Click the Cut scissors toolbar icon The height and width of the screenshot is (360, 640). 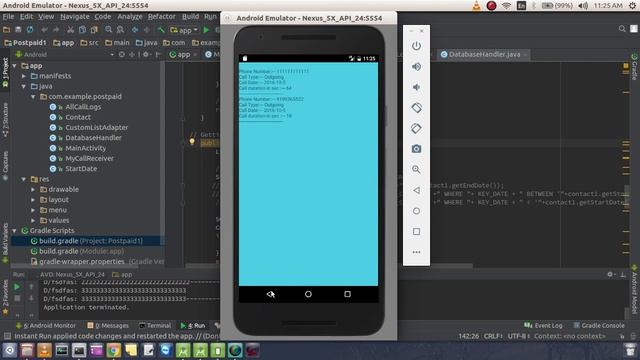[70, 30]
